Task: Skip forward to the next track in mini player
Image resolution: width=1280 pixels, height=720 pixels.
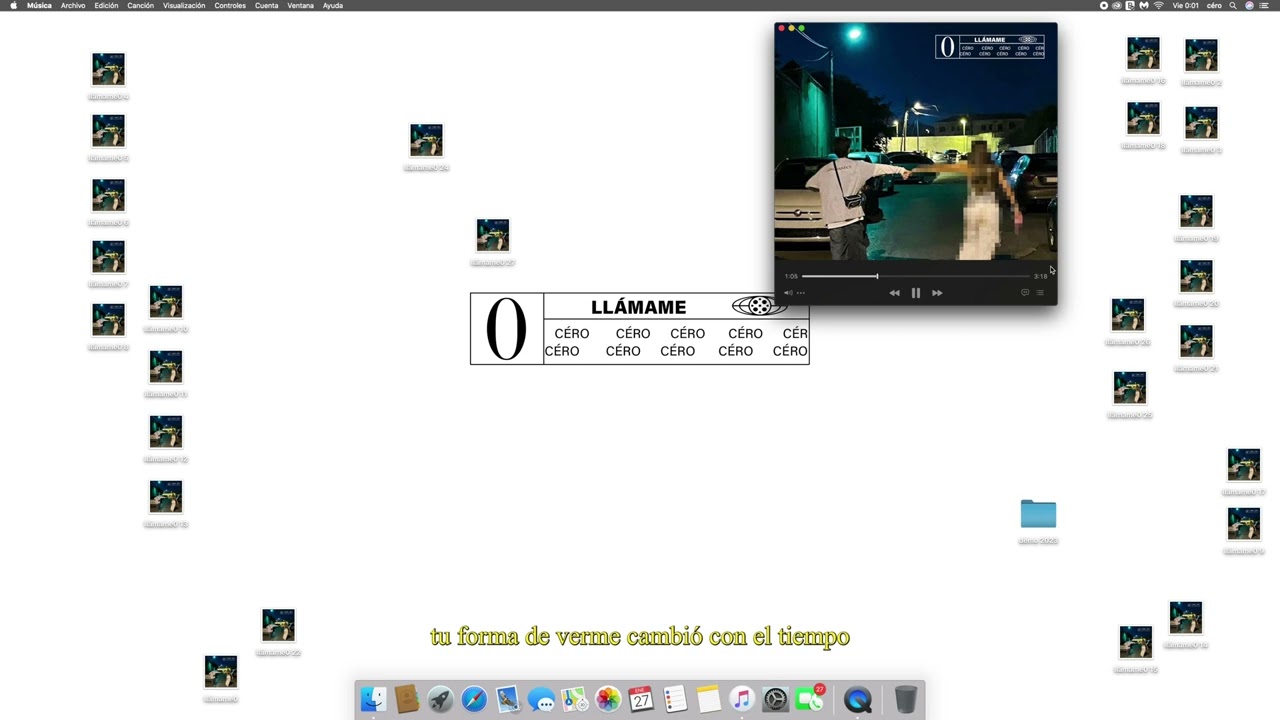Action: tap(937, 293)
